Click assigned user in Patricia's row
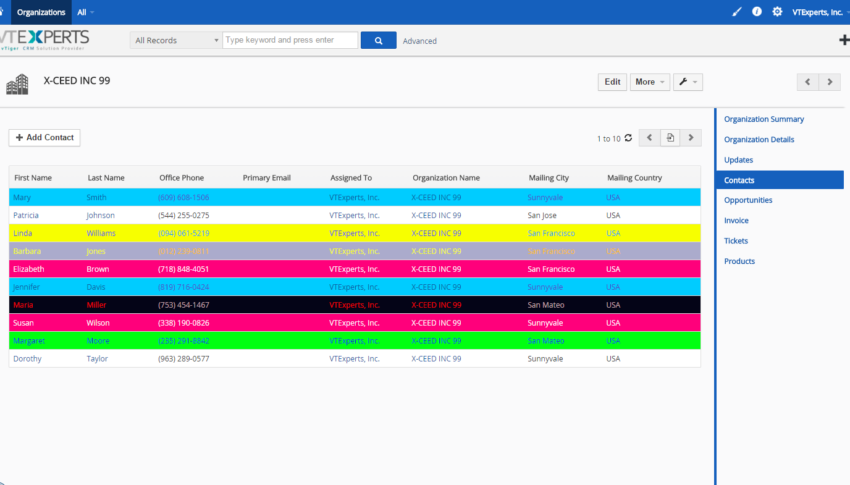Image resolution: width=850 pixels, height=485 pixels. pos(354,215)
